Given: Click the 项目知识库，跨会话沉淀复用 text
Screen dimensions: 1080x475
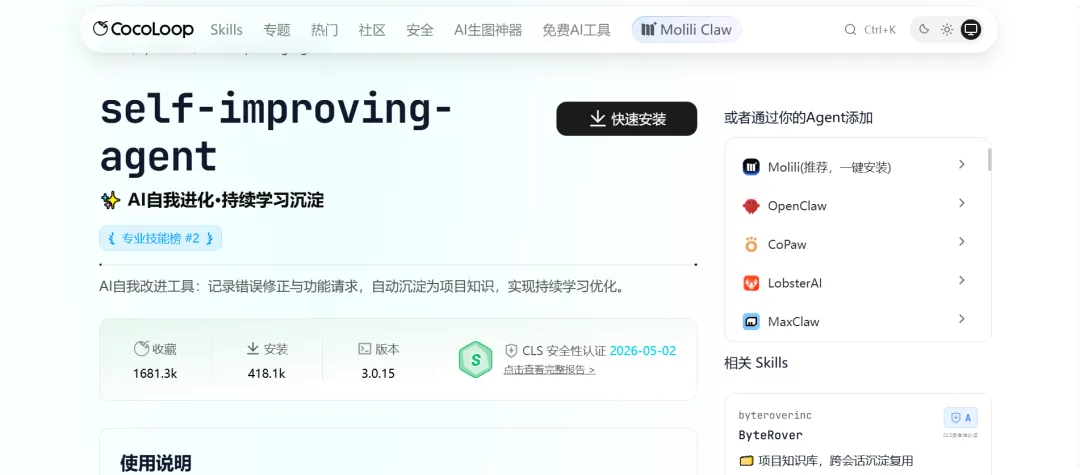Looking at the screenshot, I should pos(835,461).
